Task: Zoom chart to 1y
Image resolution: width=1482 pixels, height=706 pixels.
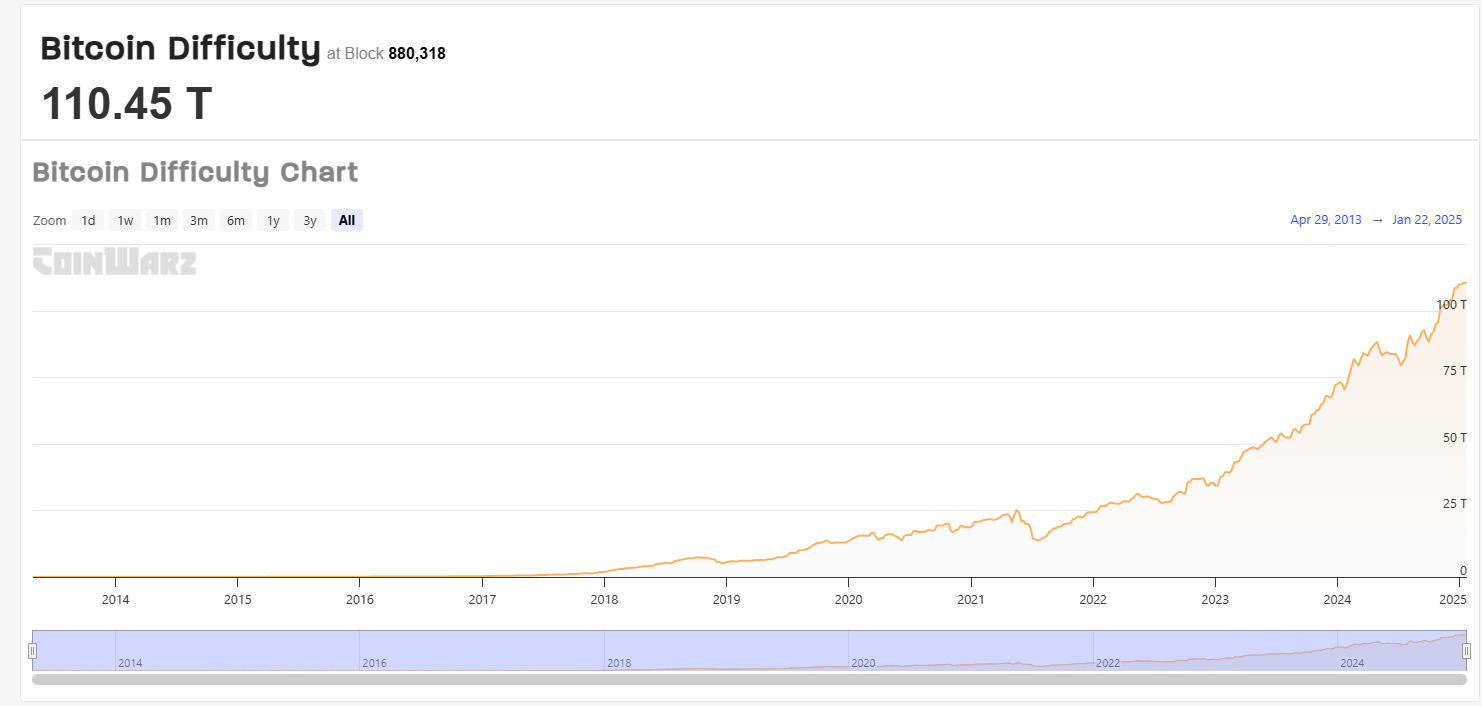Action: pyautogui.click(x=273, y=220)
